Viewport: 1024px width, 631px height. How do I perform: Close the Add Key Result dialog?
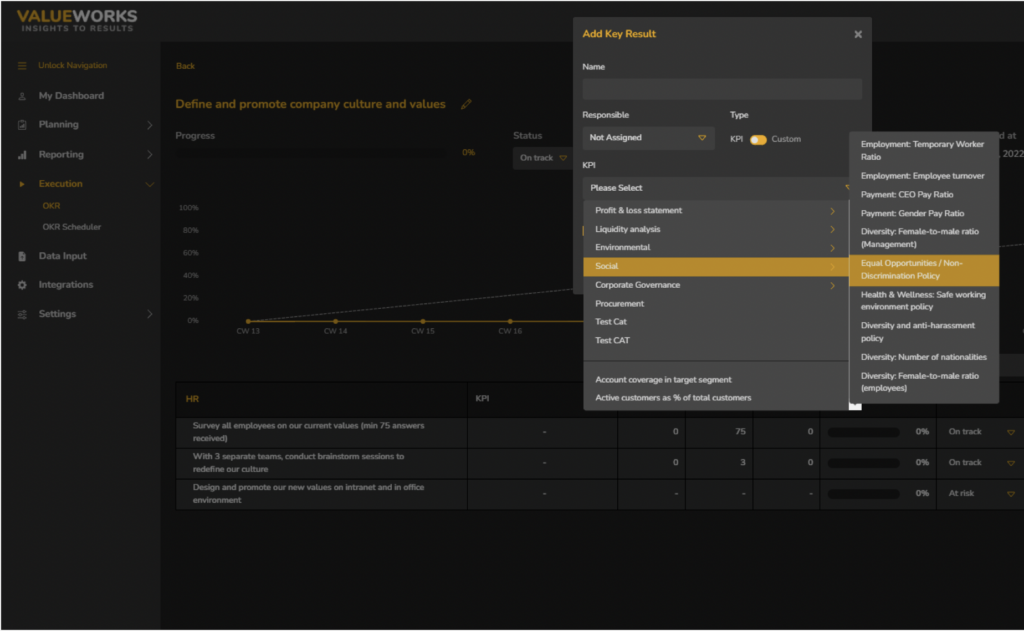coord(857,34)
